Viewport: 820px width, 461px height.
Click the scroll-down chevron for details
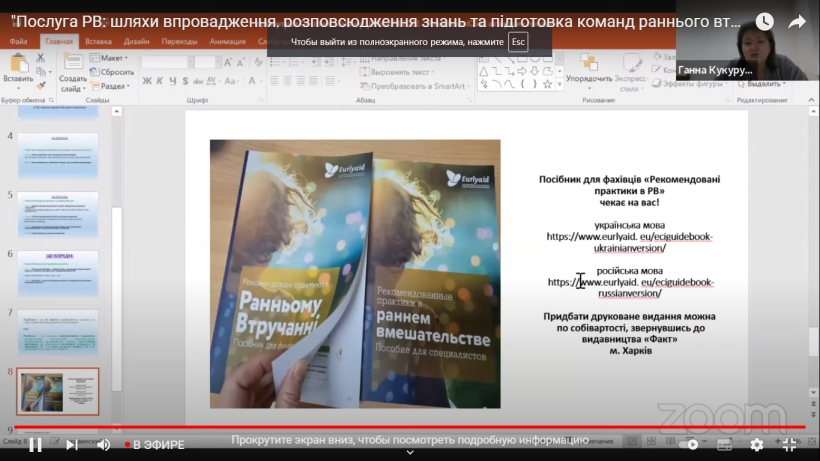(x=410, y=453)
